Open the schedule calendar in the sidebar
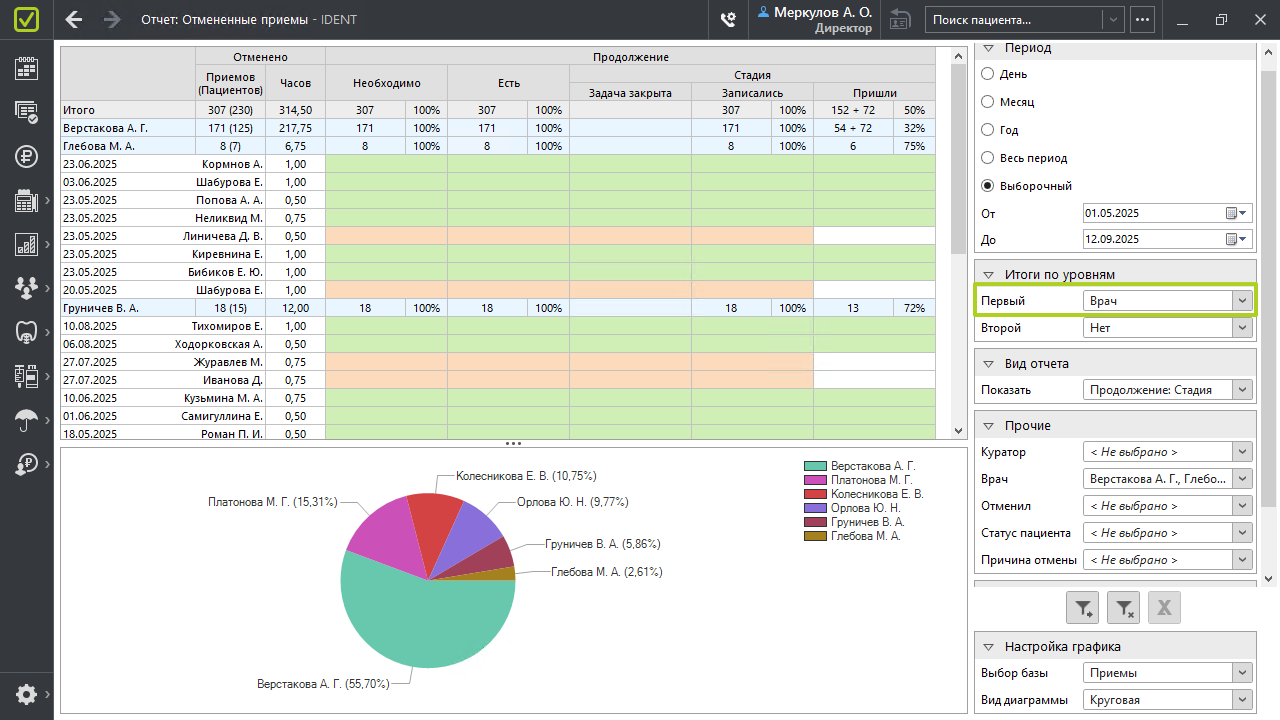Viewport: 1280px width, 720px height. tap(26, 68)
